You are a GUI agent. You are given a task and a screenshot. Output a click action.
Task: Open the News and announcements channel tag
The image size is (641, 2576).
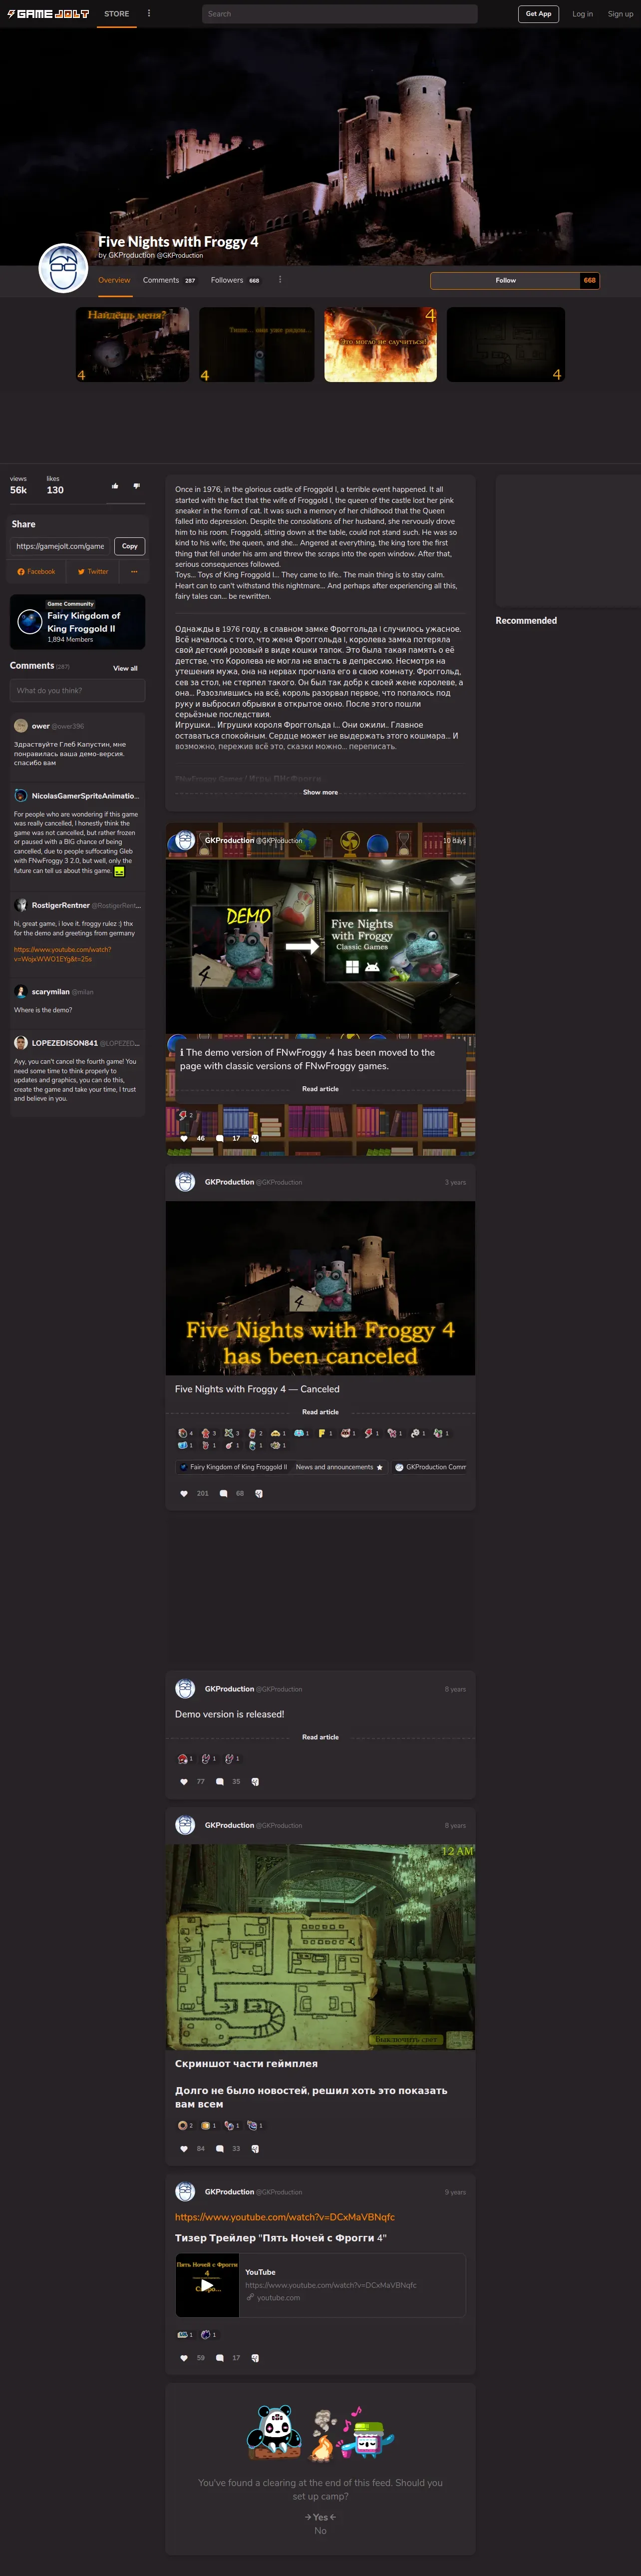pos(339,1467)
